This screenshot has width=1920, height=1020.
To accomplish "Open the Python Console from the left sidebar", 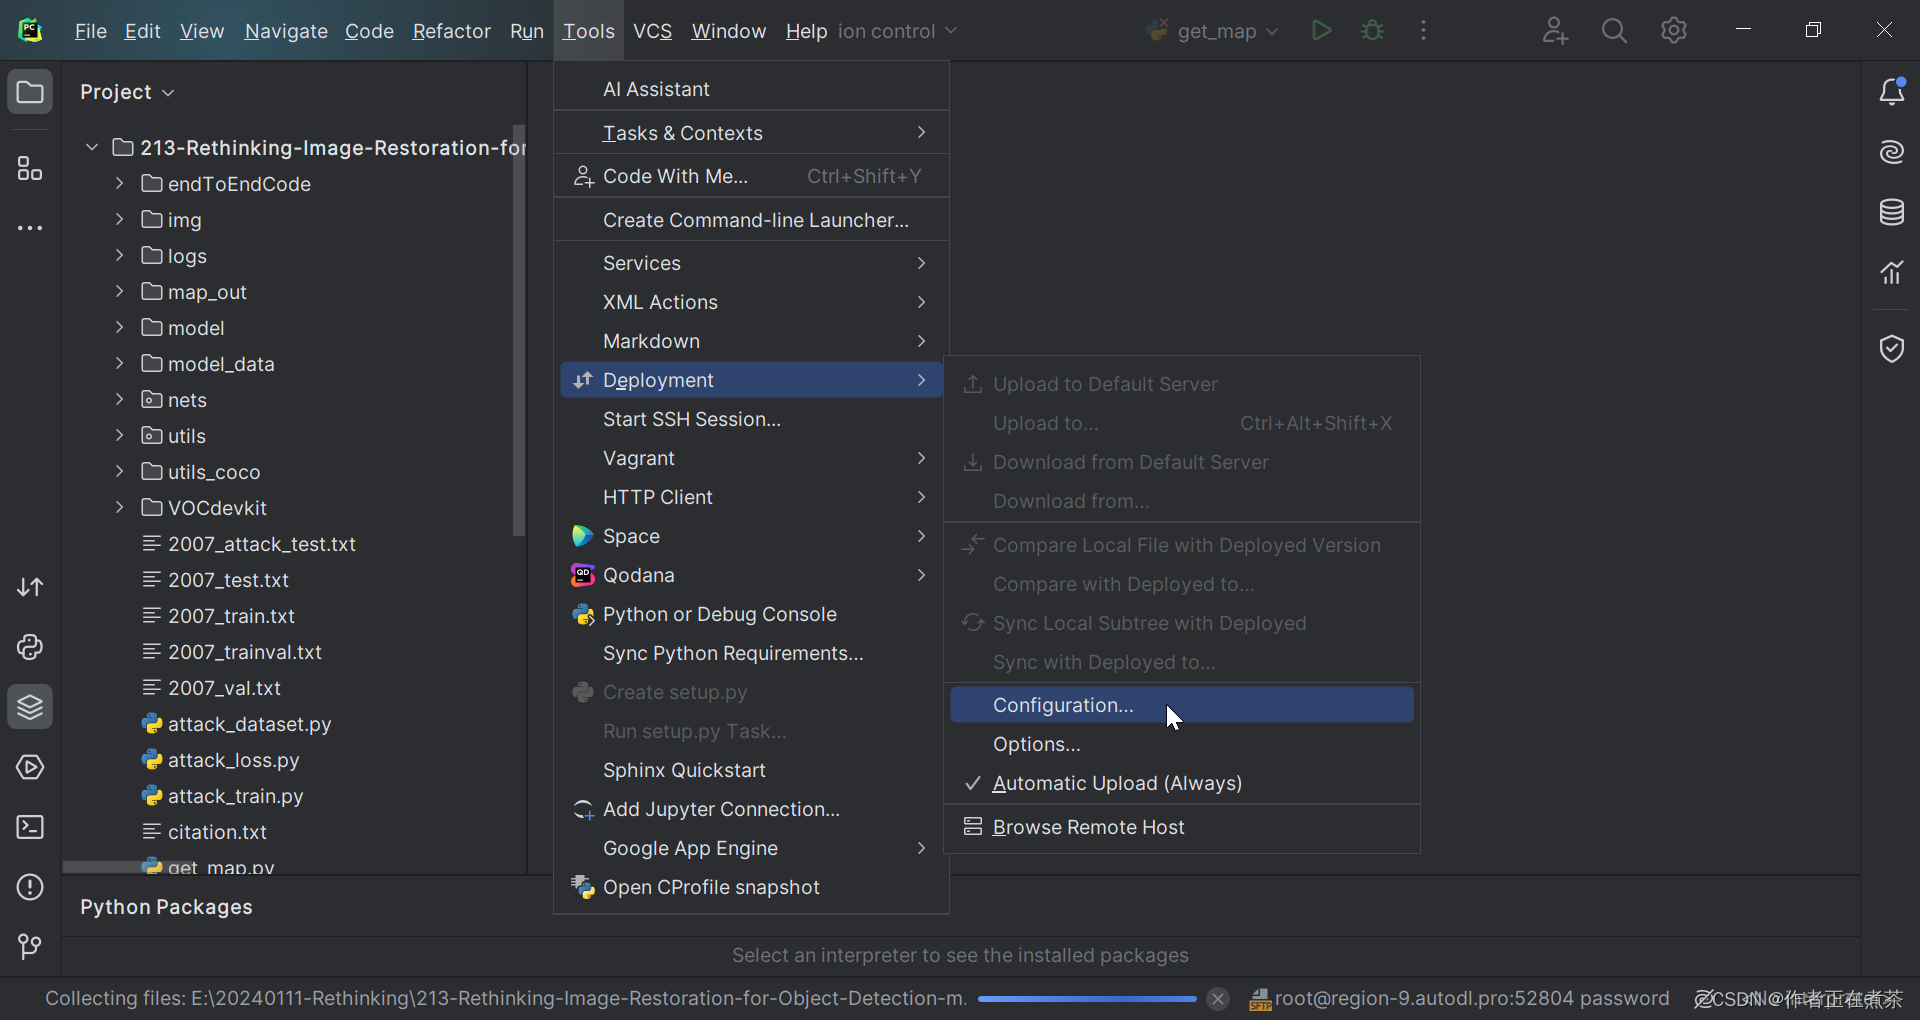I will click(29, 648).
